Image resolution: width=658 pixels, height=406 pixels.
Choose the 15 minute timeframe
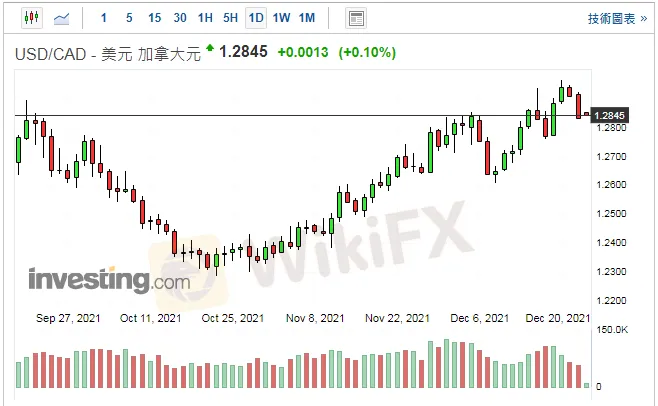pos(154,18)
